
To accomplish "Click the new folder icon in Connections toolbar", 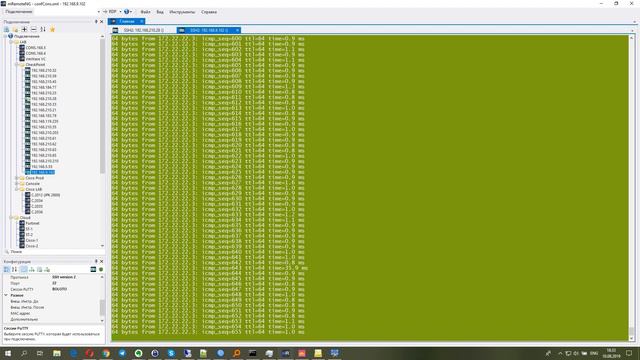I will 15,29.
